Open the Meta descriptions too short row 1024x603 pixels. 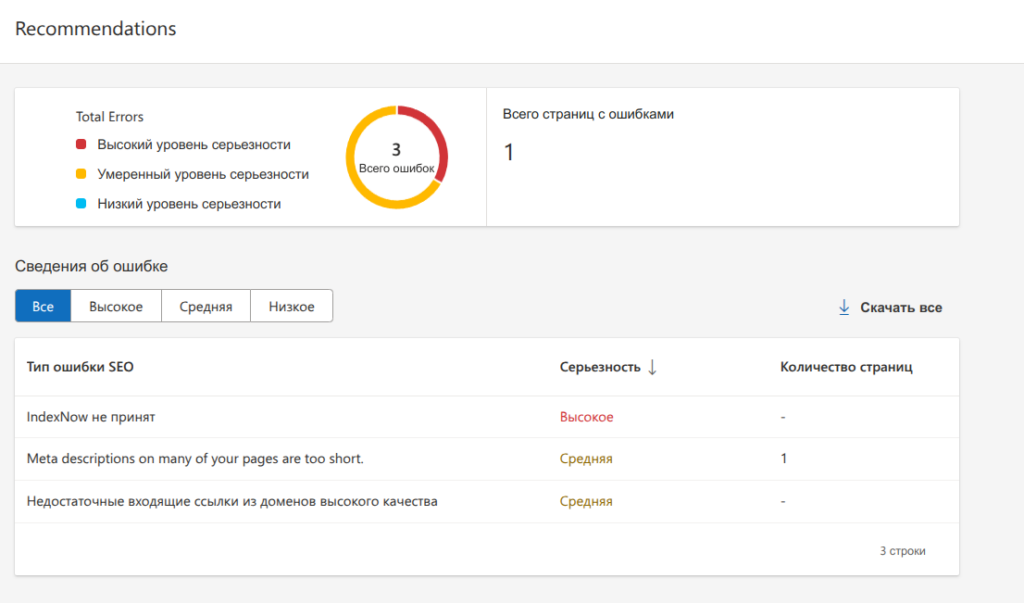click(x=194, y=459)
